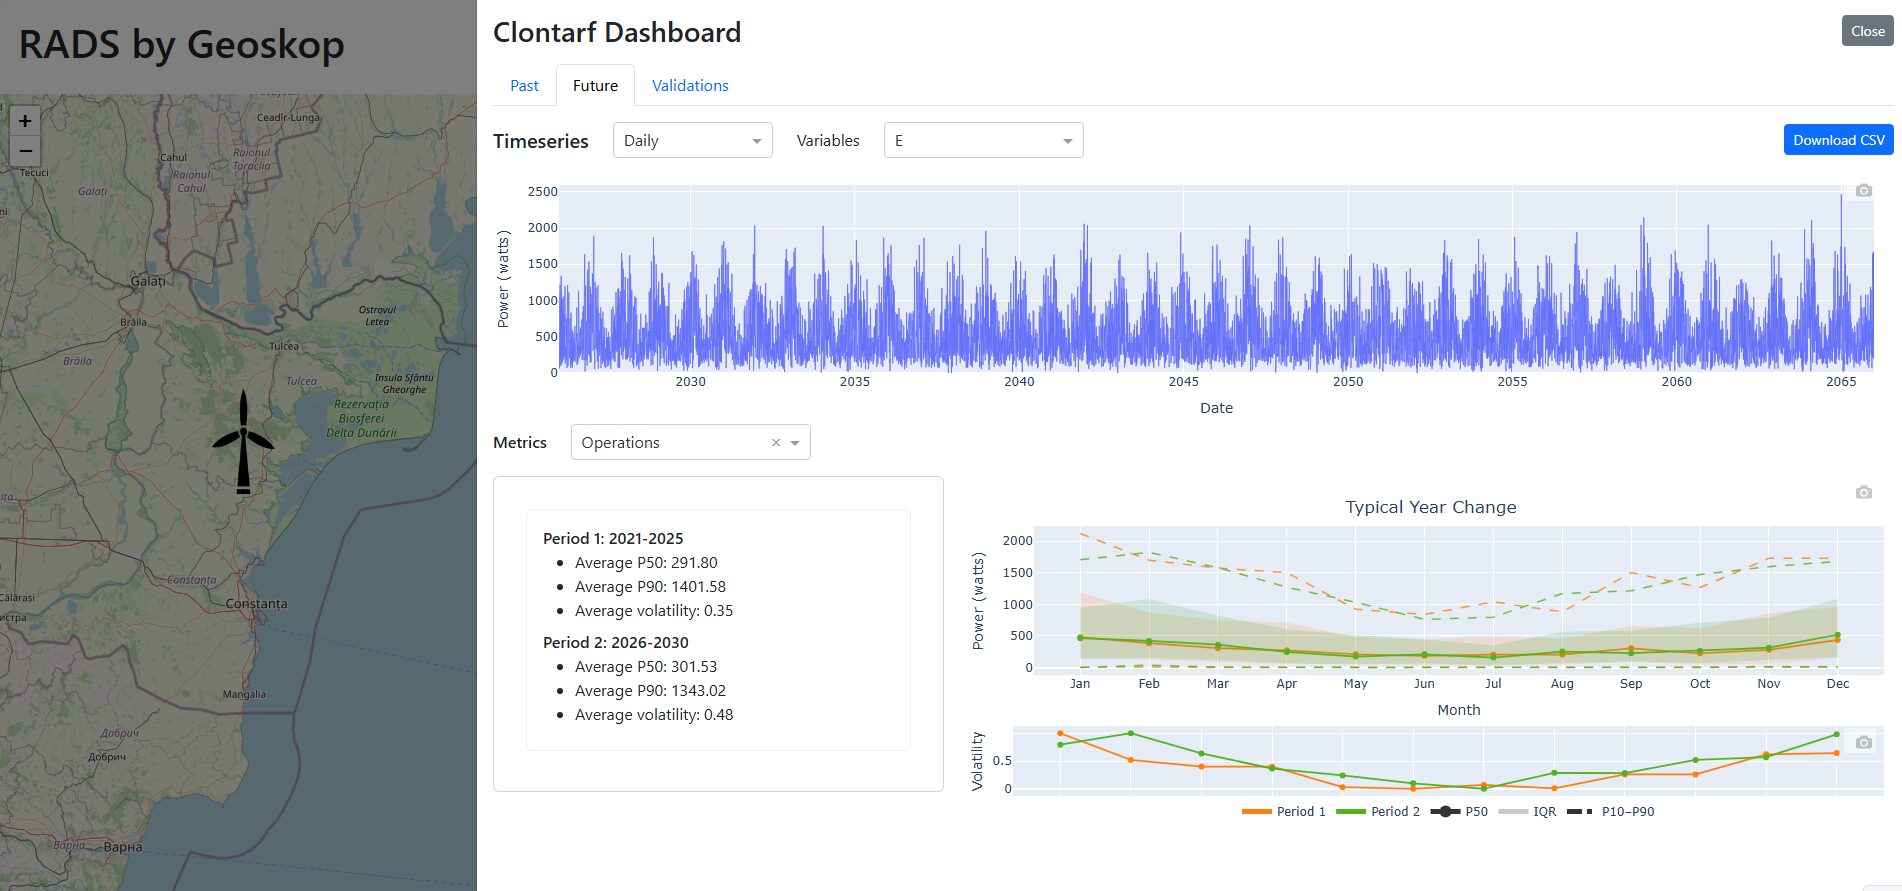Switch to the Past tab
Screen dimensions: 1902x891
point(524,86)
